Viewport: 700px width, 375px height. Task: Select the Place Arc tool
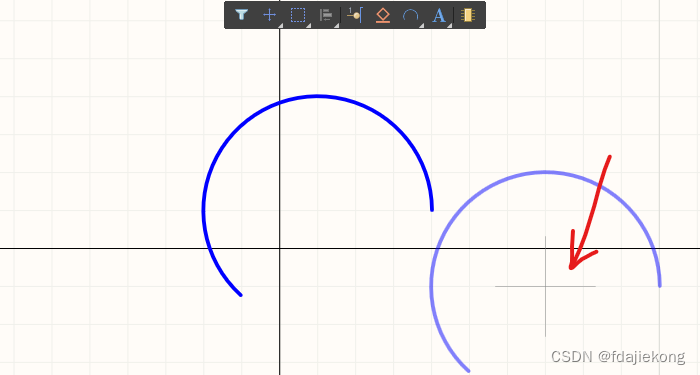coord(410,16)
